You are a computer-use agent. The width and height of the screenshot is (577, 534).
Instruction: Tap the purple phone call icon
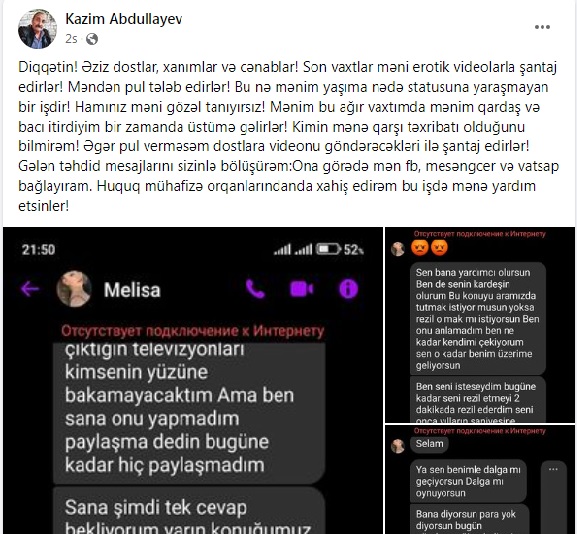click(x=255, y=289)
